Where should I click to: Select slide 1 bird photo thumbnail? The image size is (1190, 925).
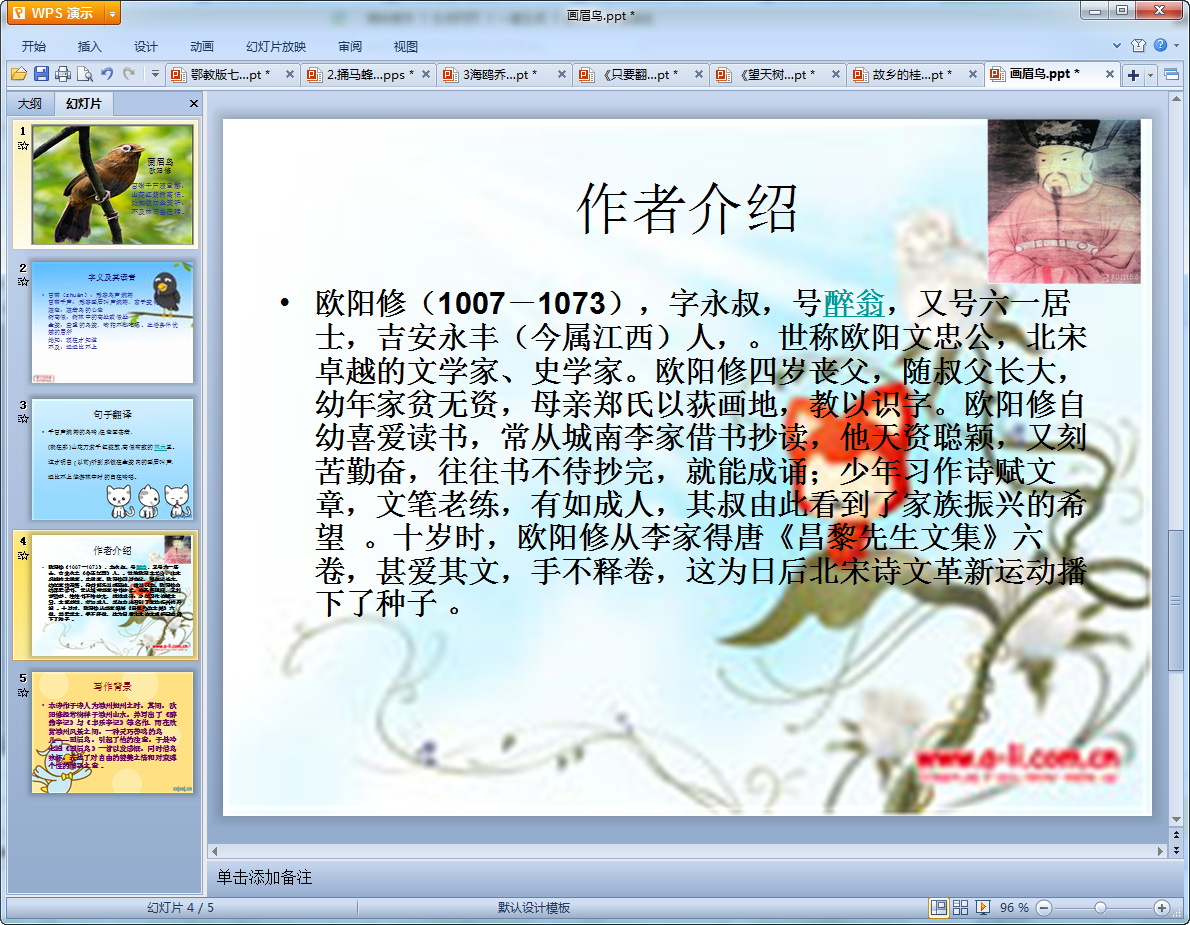(112, 184)
